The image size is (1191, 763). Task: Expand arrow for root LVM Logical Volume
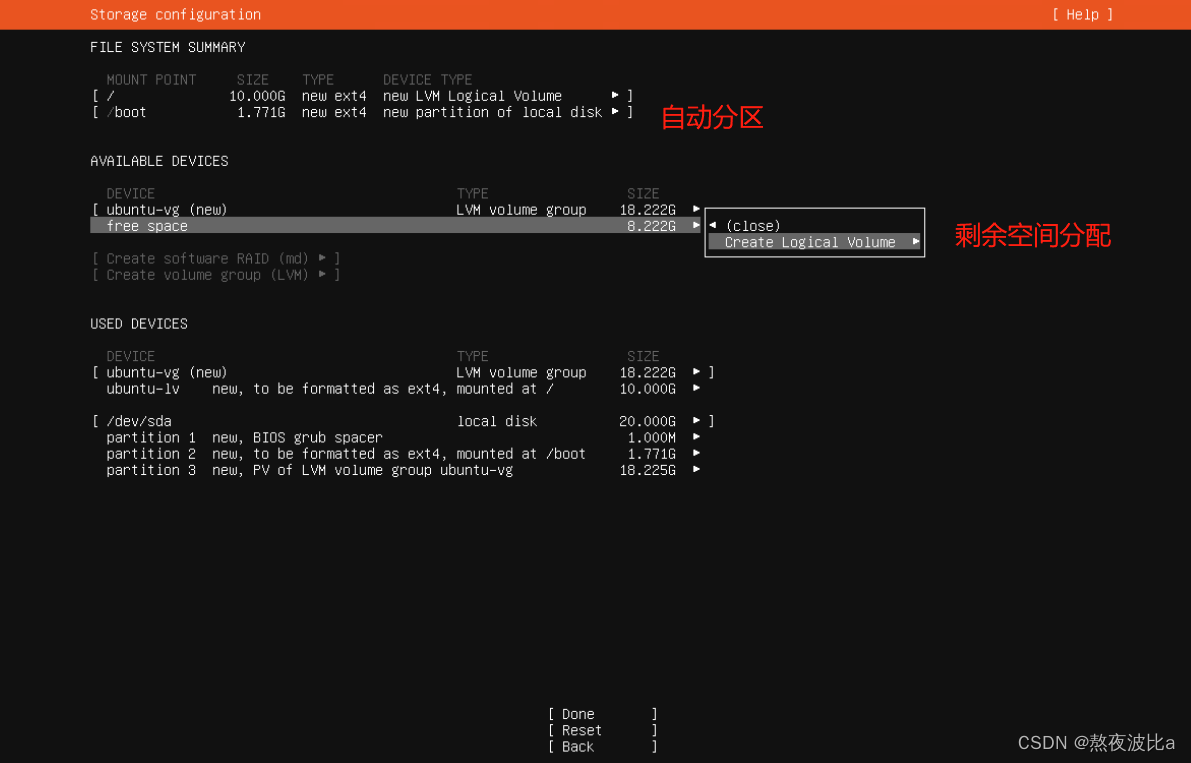point(615,95)
